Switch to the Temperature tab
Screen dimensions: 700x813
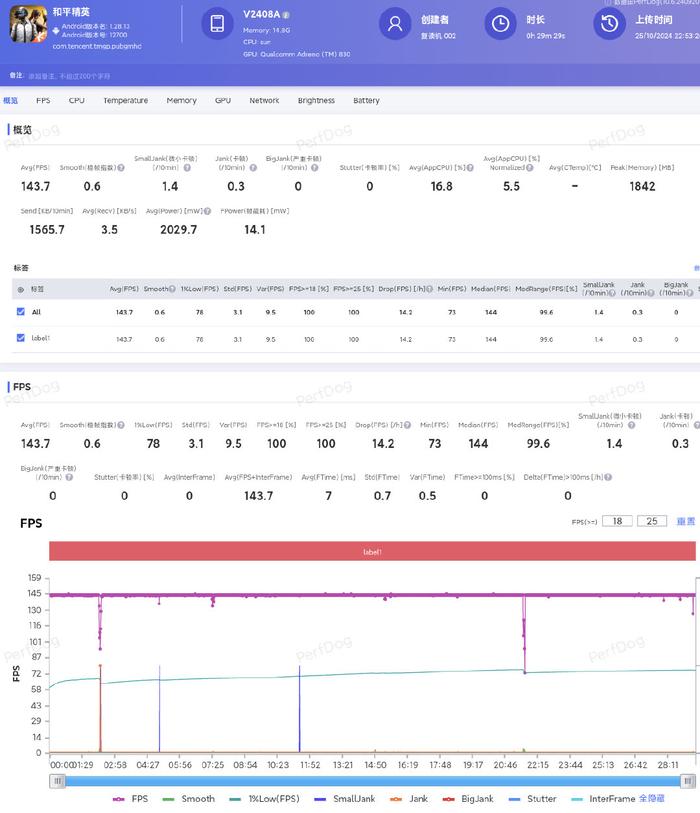coord(125,101)
